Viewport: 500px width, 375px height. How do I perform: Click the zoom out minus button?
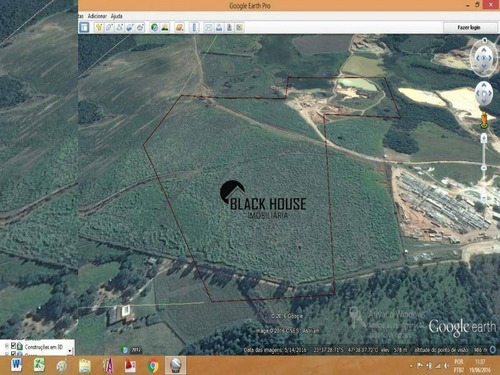484,197
